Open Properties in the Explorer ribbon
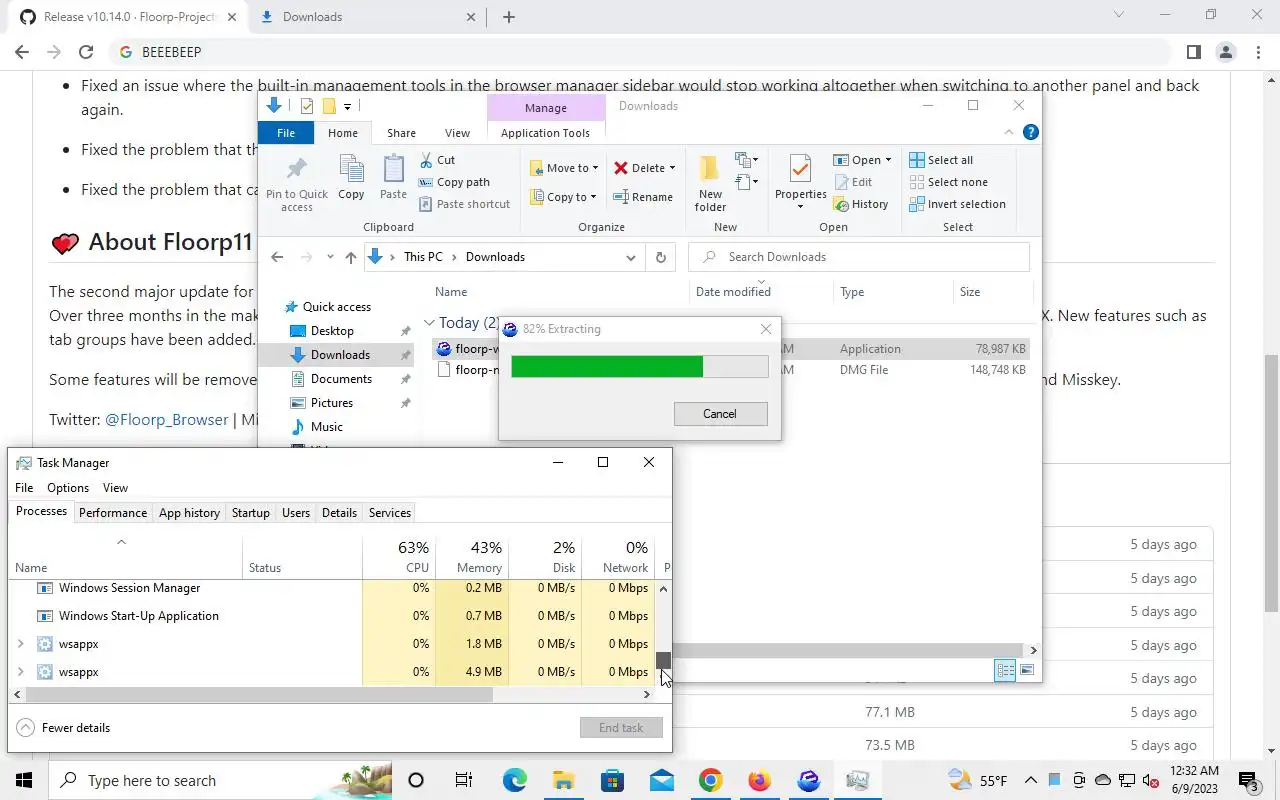 [x=800, y=183]
